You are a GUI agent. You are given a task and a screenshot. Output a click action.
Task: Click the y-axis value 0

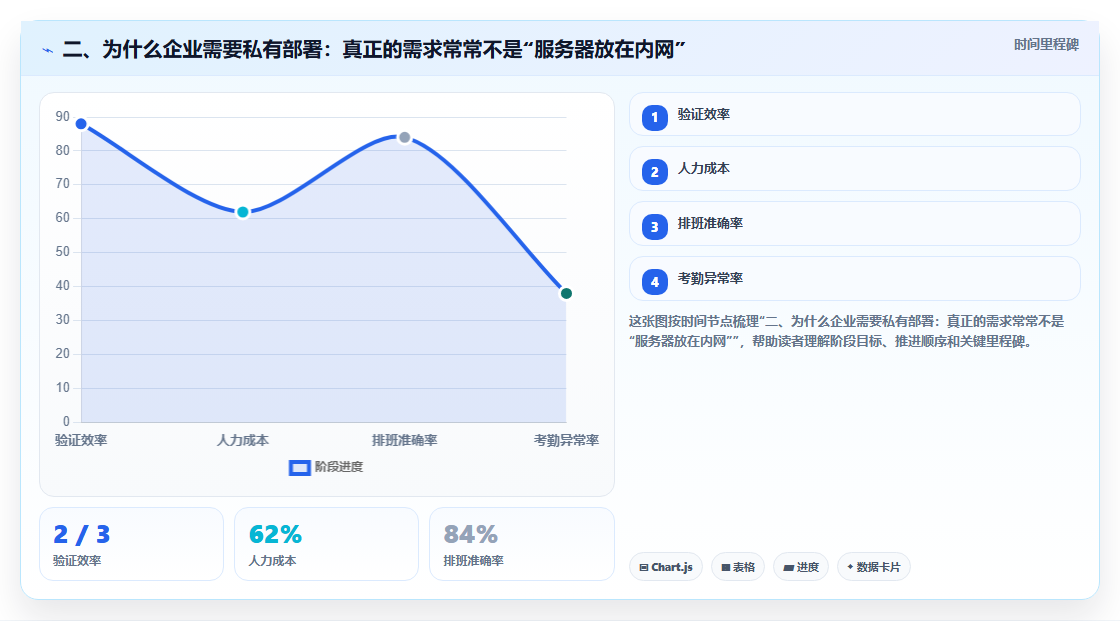point(66,422)
